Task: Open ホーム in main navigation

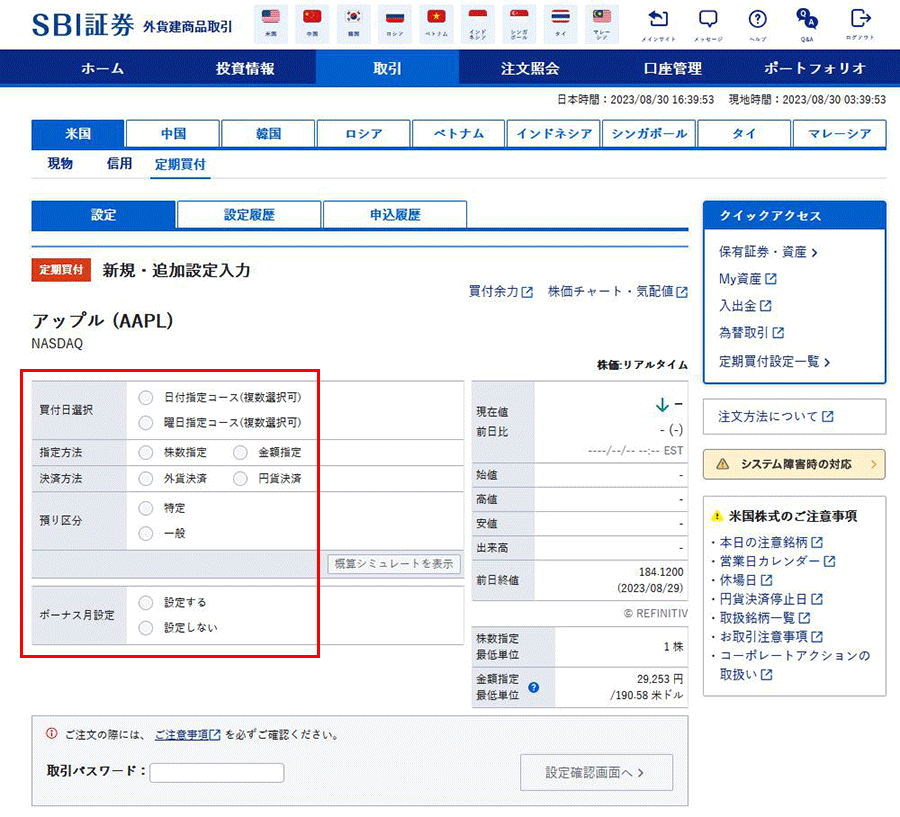Action: [102, 68]
